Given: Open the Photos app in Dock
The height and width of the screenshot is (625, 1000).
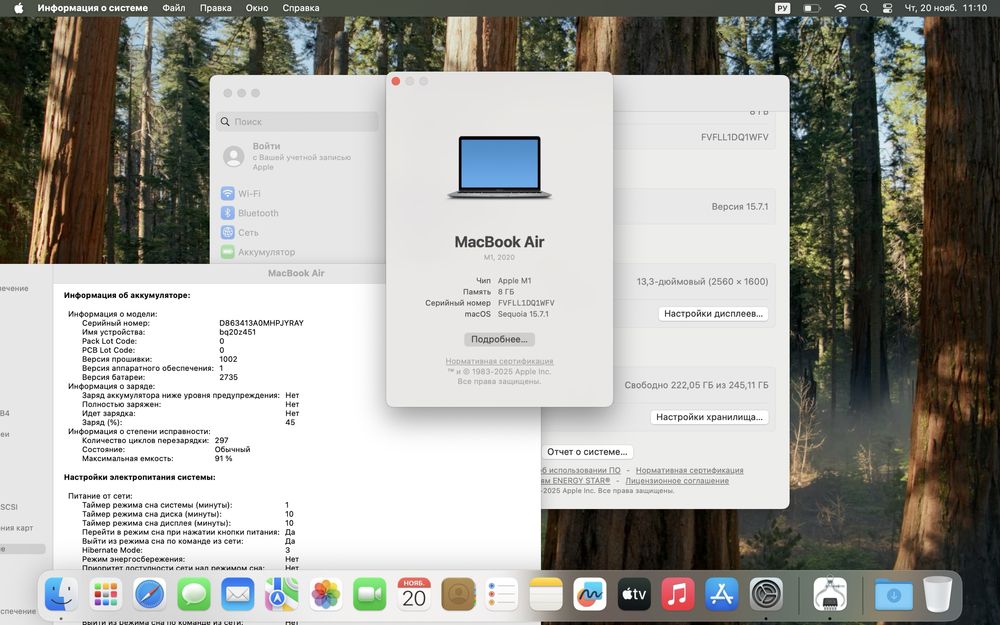Looking at the screenshot, I should click(326, 595).
